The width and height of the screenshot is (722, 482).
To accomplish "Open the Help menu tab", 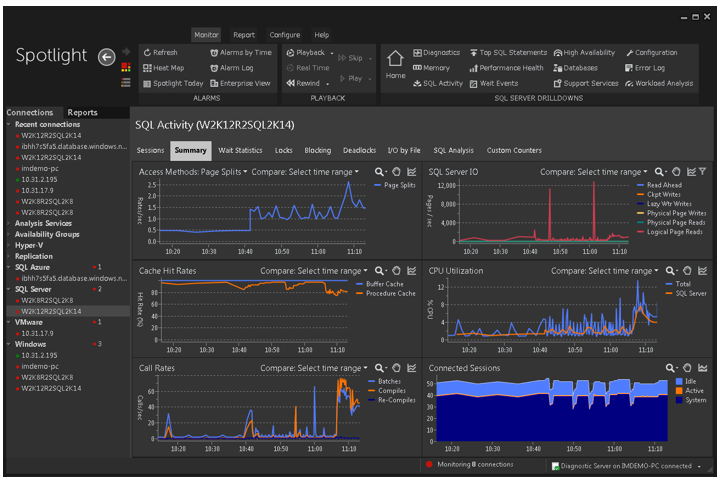I will [321, 35].
